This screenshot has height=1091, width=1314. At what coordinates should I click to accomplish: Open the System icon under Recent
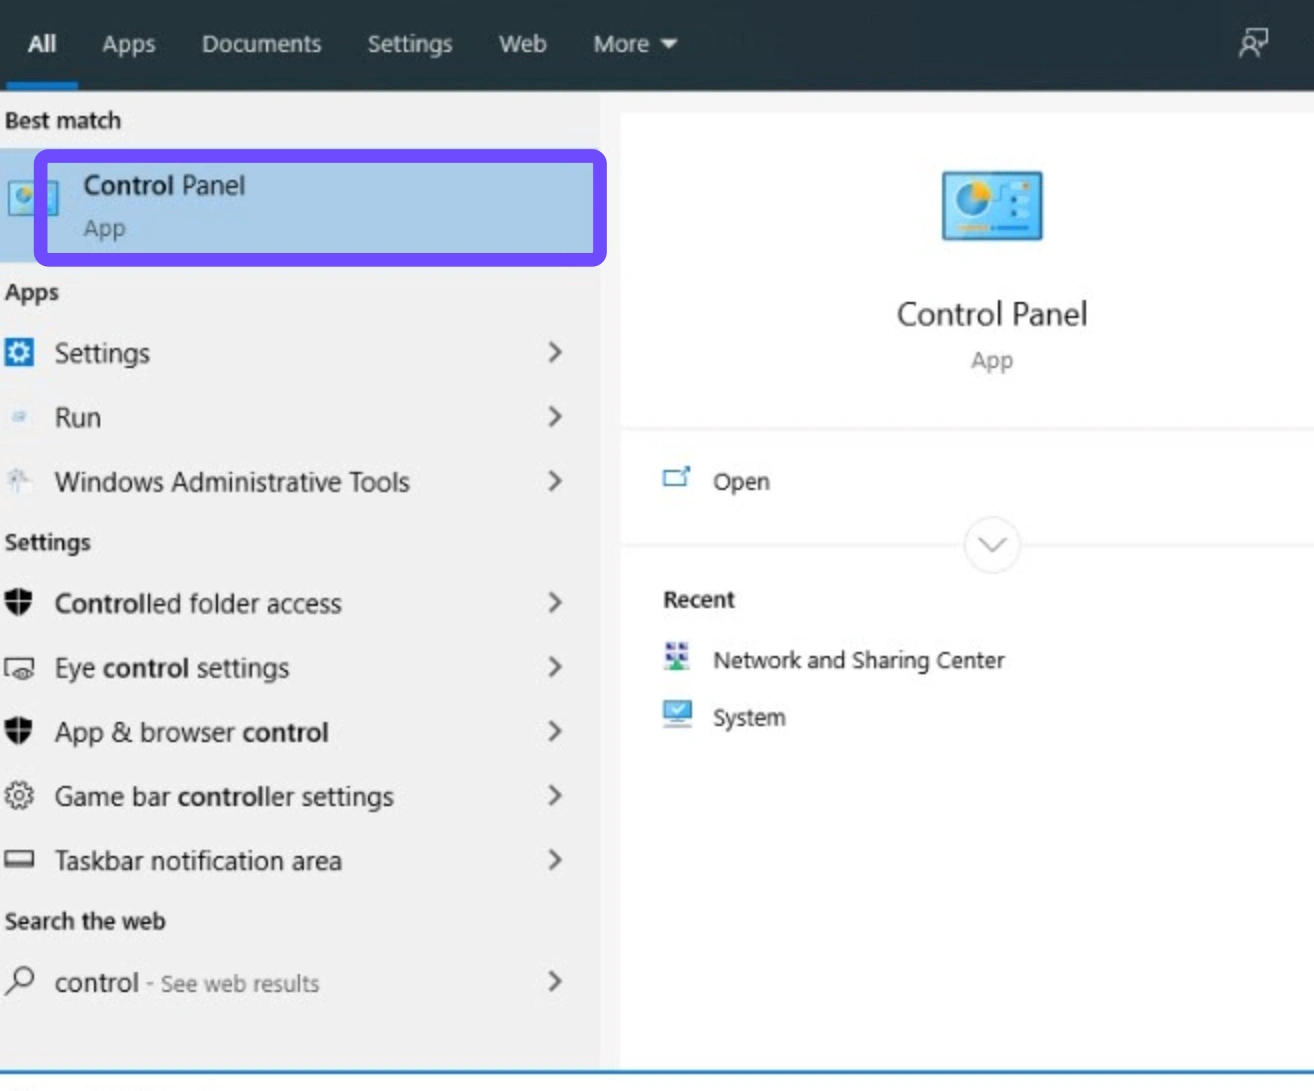click(x=678, y=714)
